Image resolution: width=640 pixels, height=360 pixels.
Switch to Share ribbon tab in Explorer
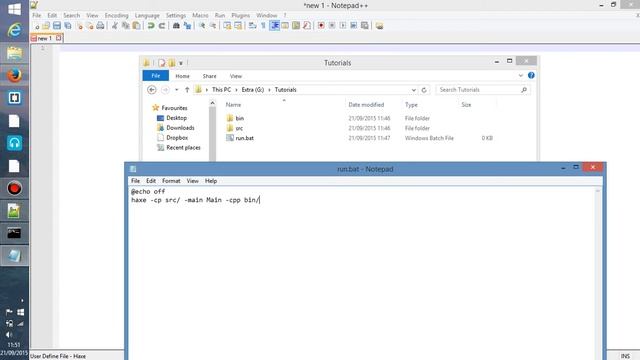pyautogui.click(x=209, y=76)
